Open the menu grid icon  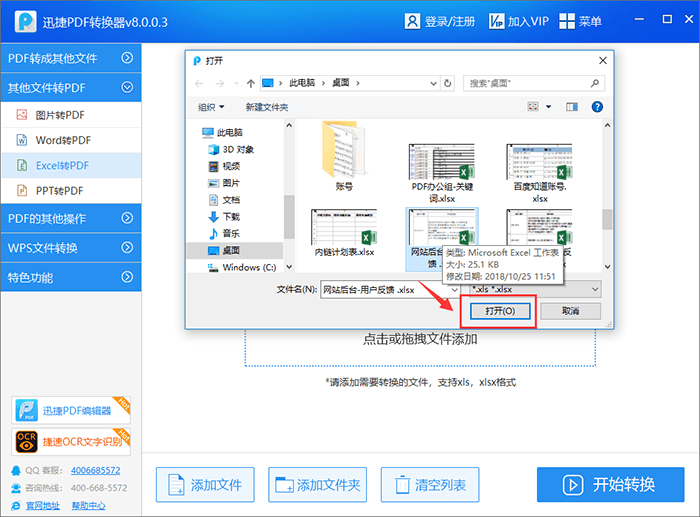pyautogui.click(x=567, y=21)
